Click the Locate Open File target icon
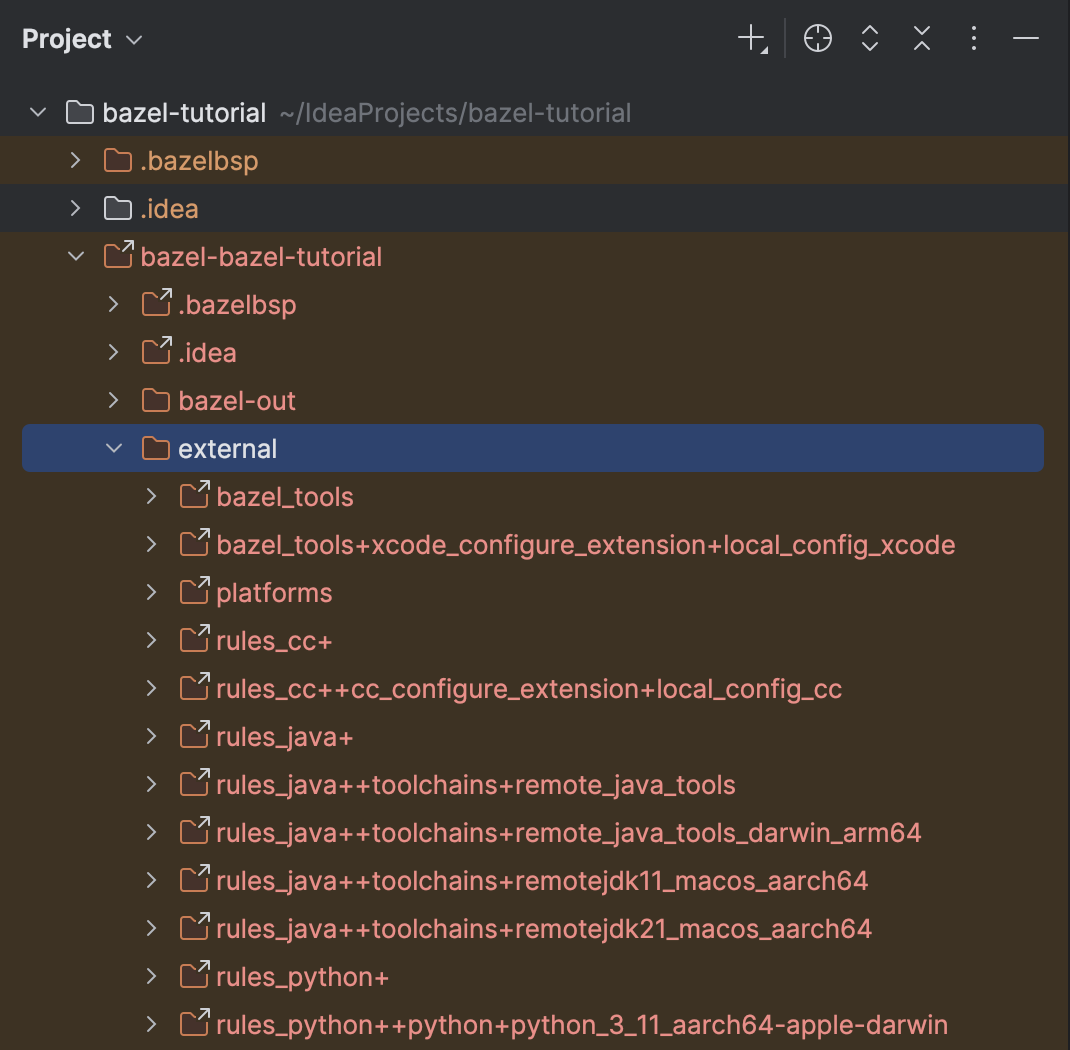Viewport: 1070px width, 1050px height. pyautogui.click(x=817, y=38)
